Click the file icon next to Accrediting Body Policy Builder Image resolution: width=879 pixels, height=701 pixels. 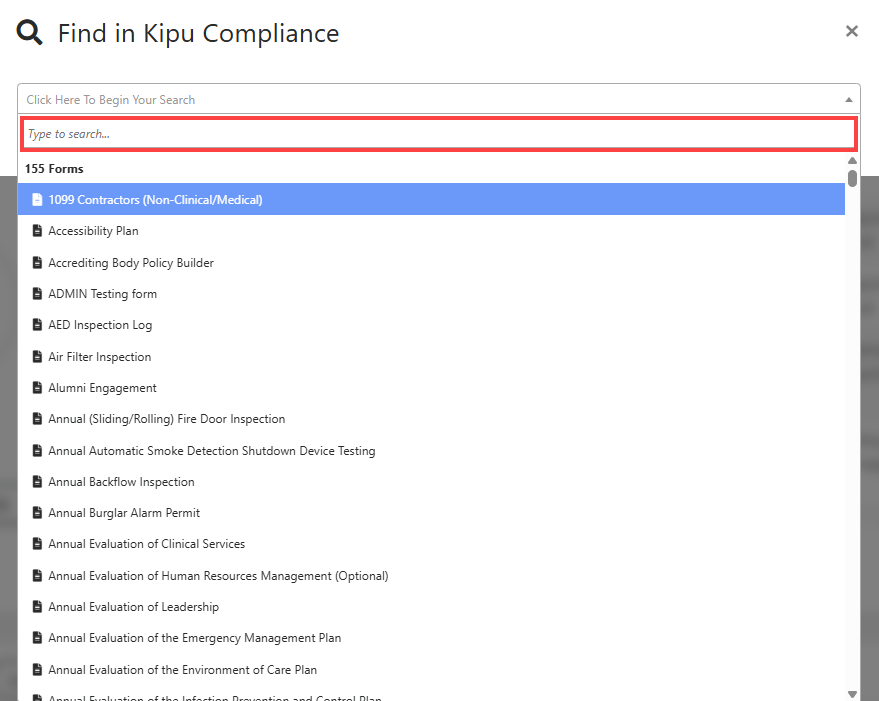click(37, 262)
